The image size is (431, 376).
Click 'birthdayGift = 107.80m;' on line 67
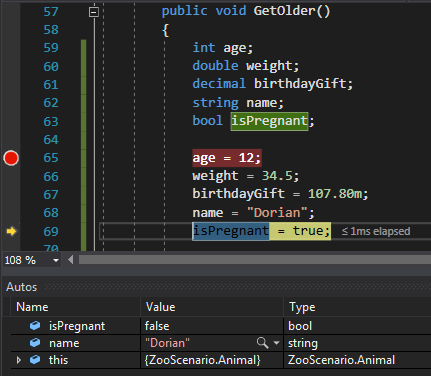click(280, 194)
